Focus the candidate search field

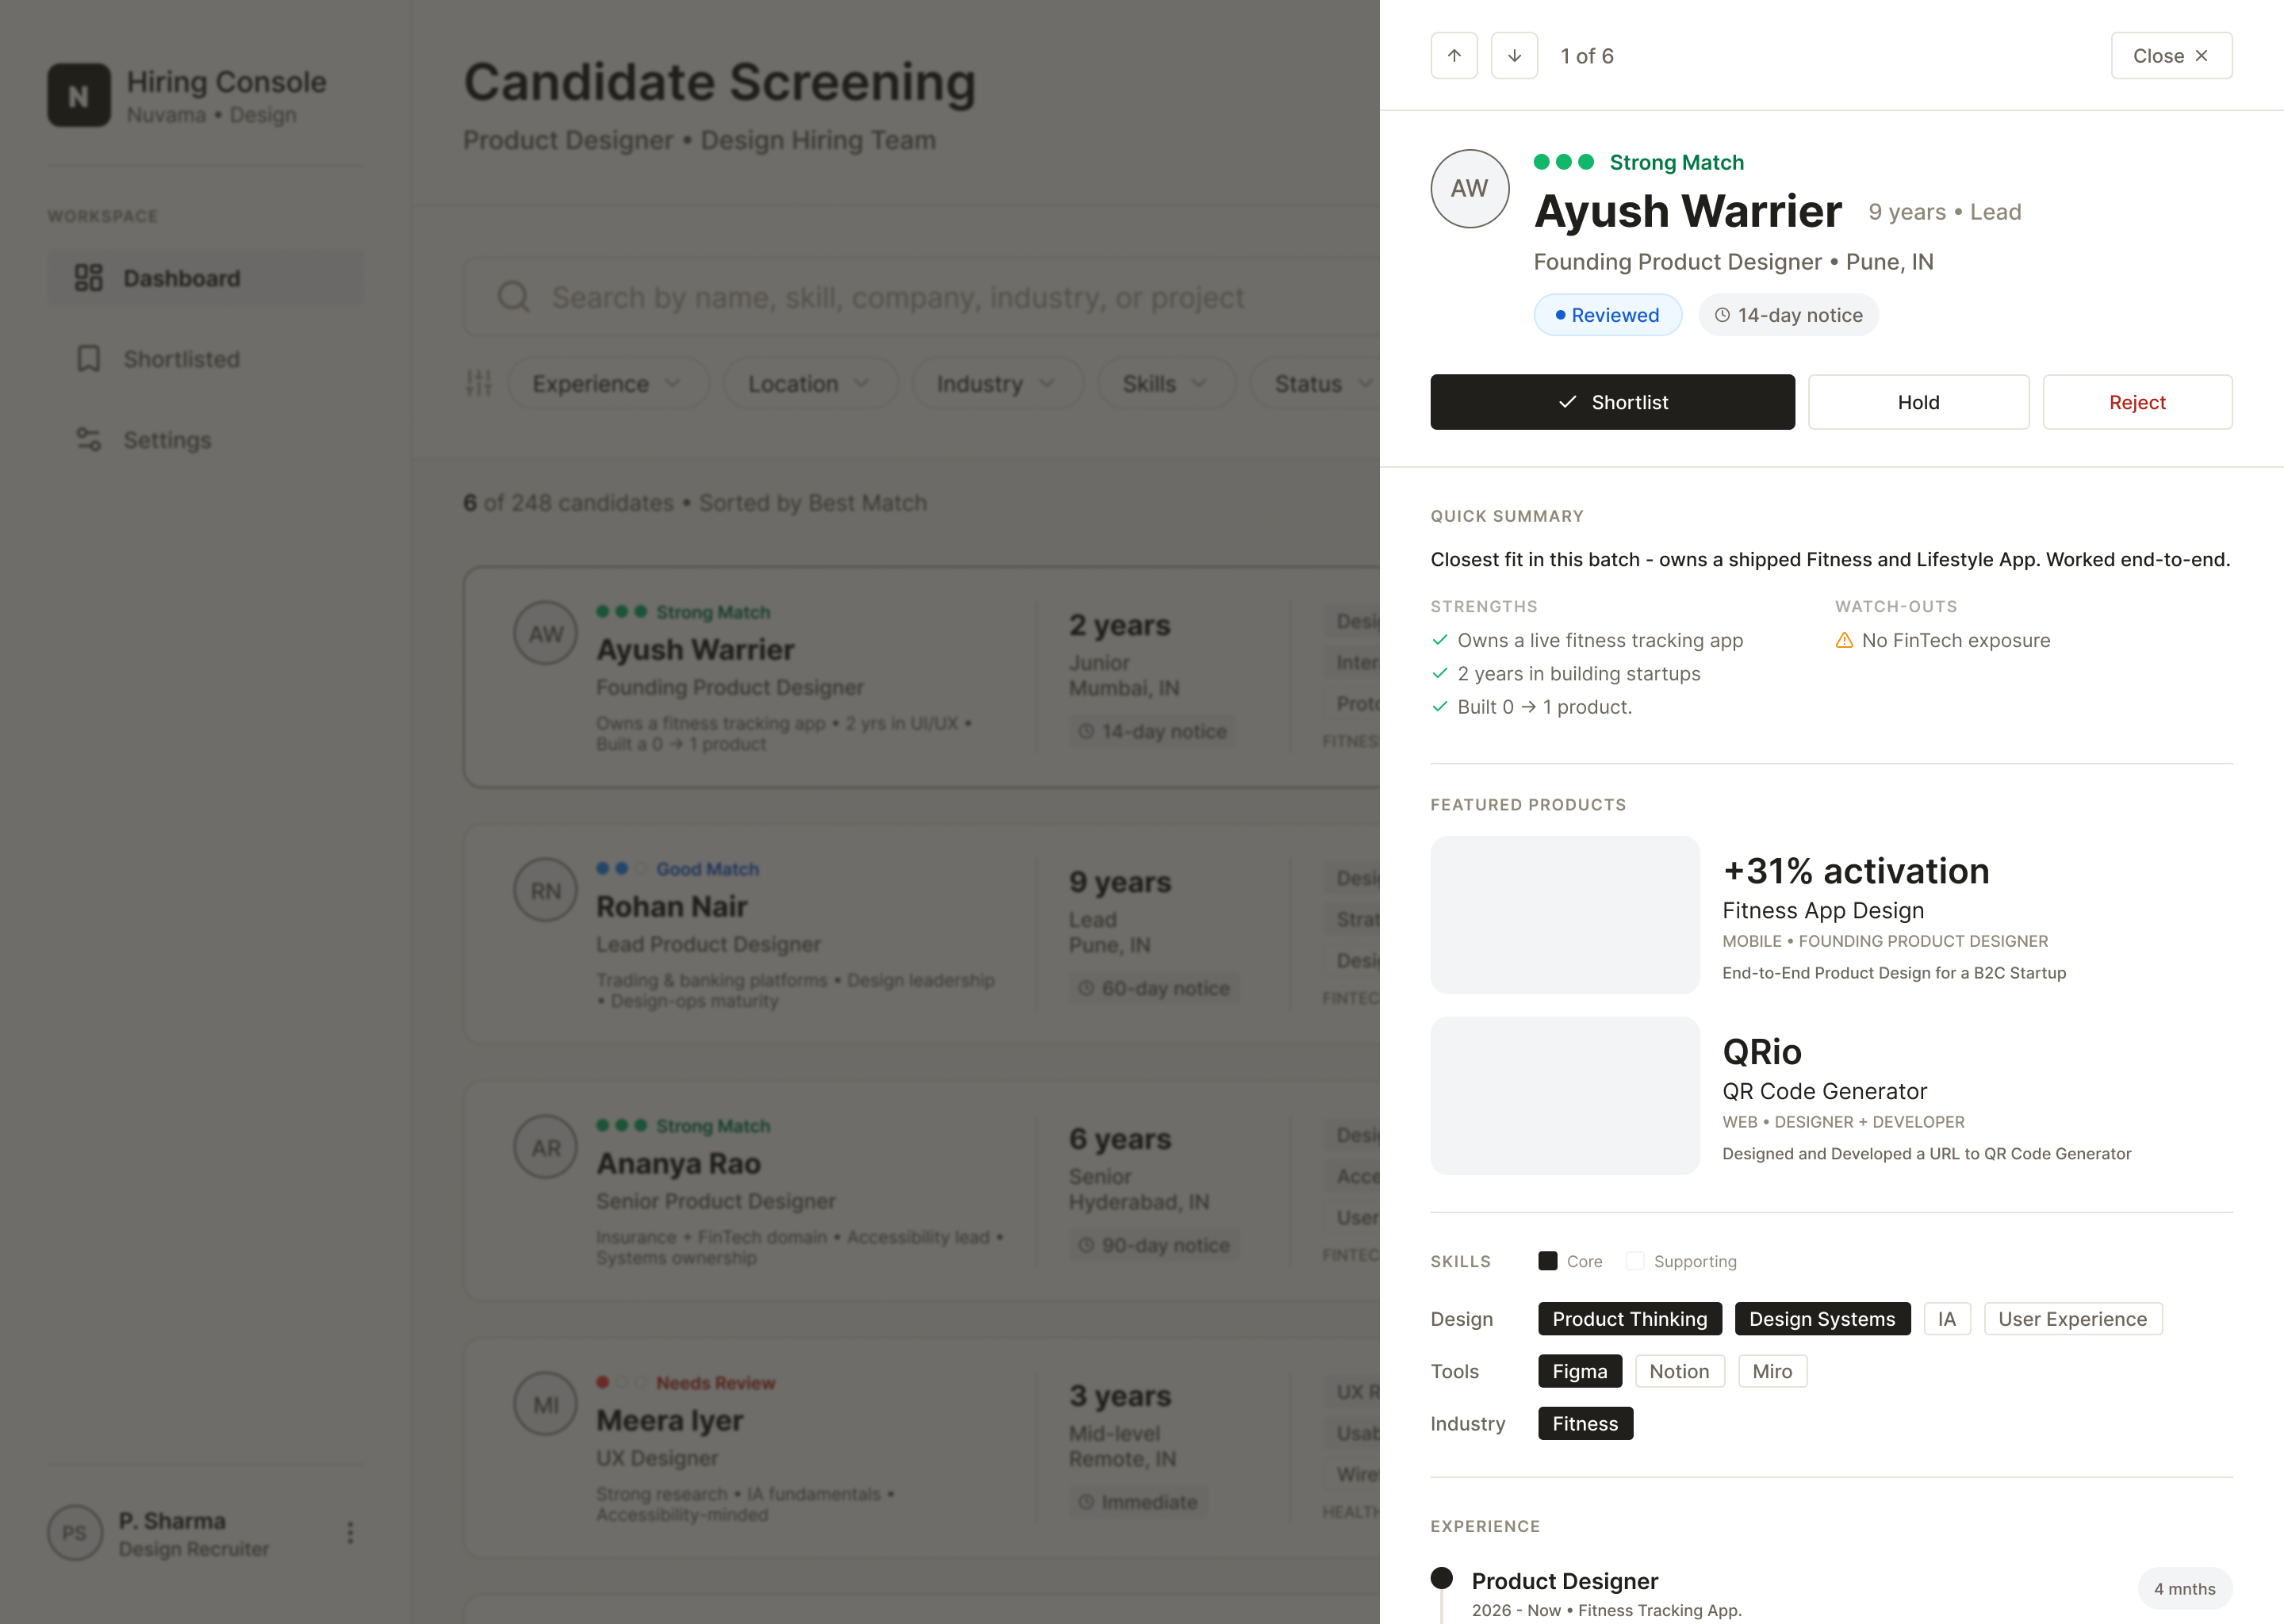(x=921, y=297)
